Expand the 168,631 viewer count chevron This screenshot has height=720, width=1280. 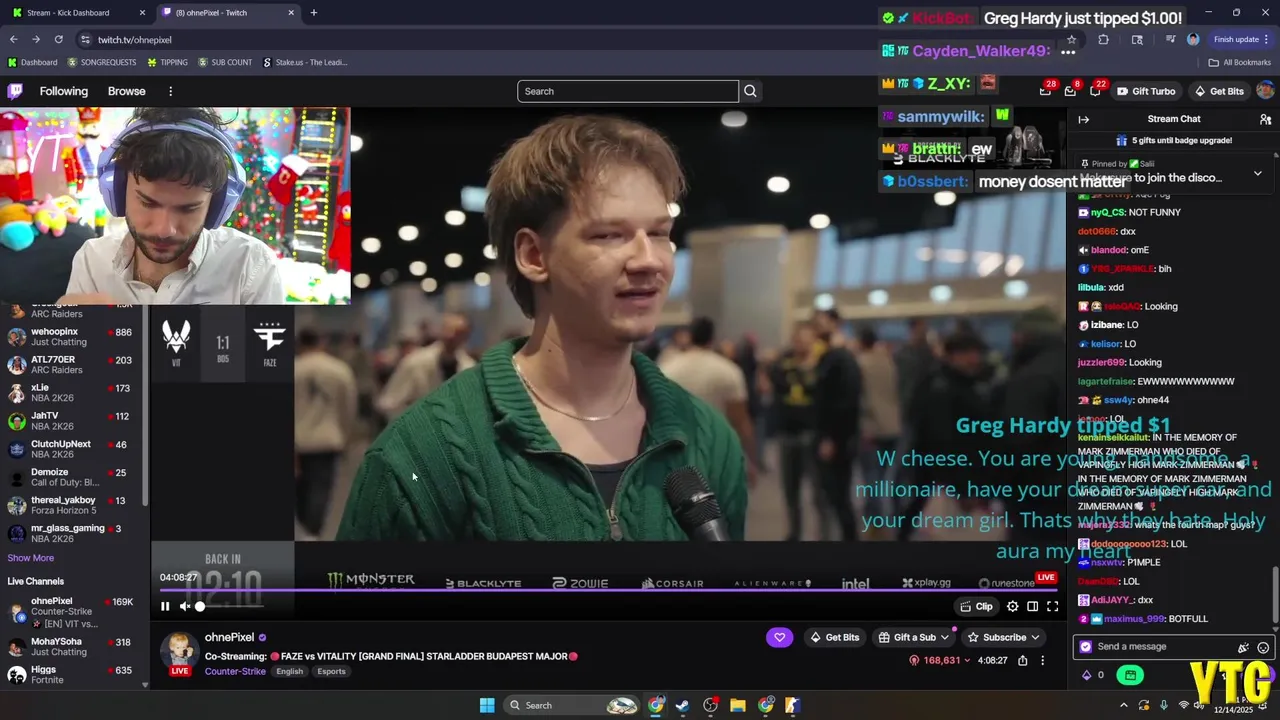[967, 660]
